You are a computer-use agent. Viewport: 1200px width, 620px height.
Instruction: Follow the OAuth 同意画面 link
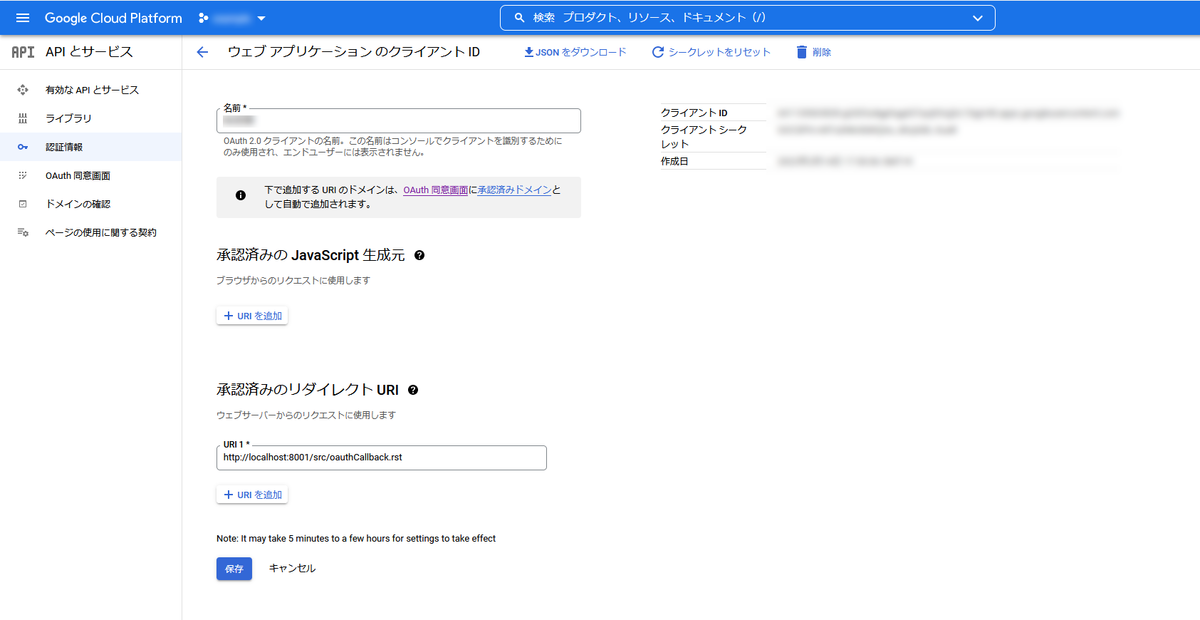436,189
